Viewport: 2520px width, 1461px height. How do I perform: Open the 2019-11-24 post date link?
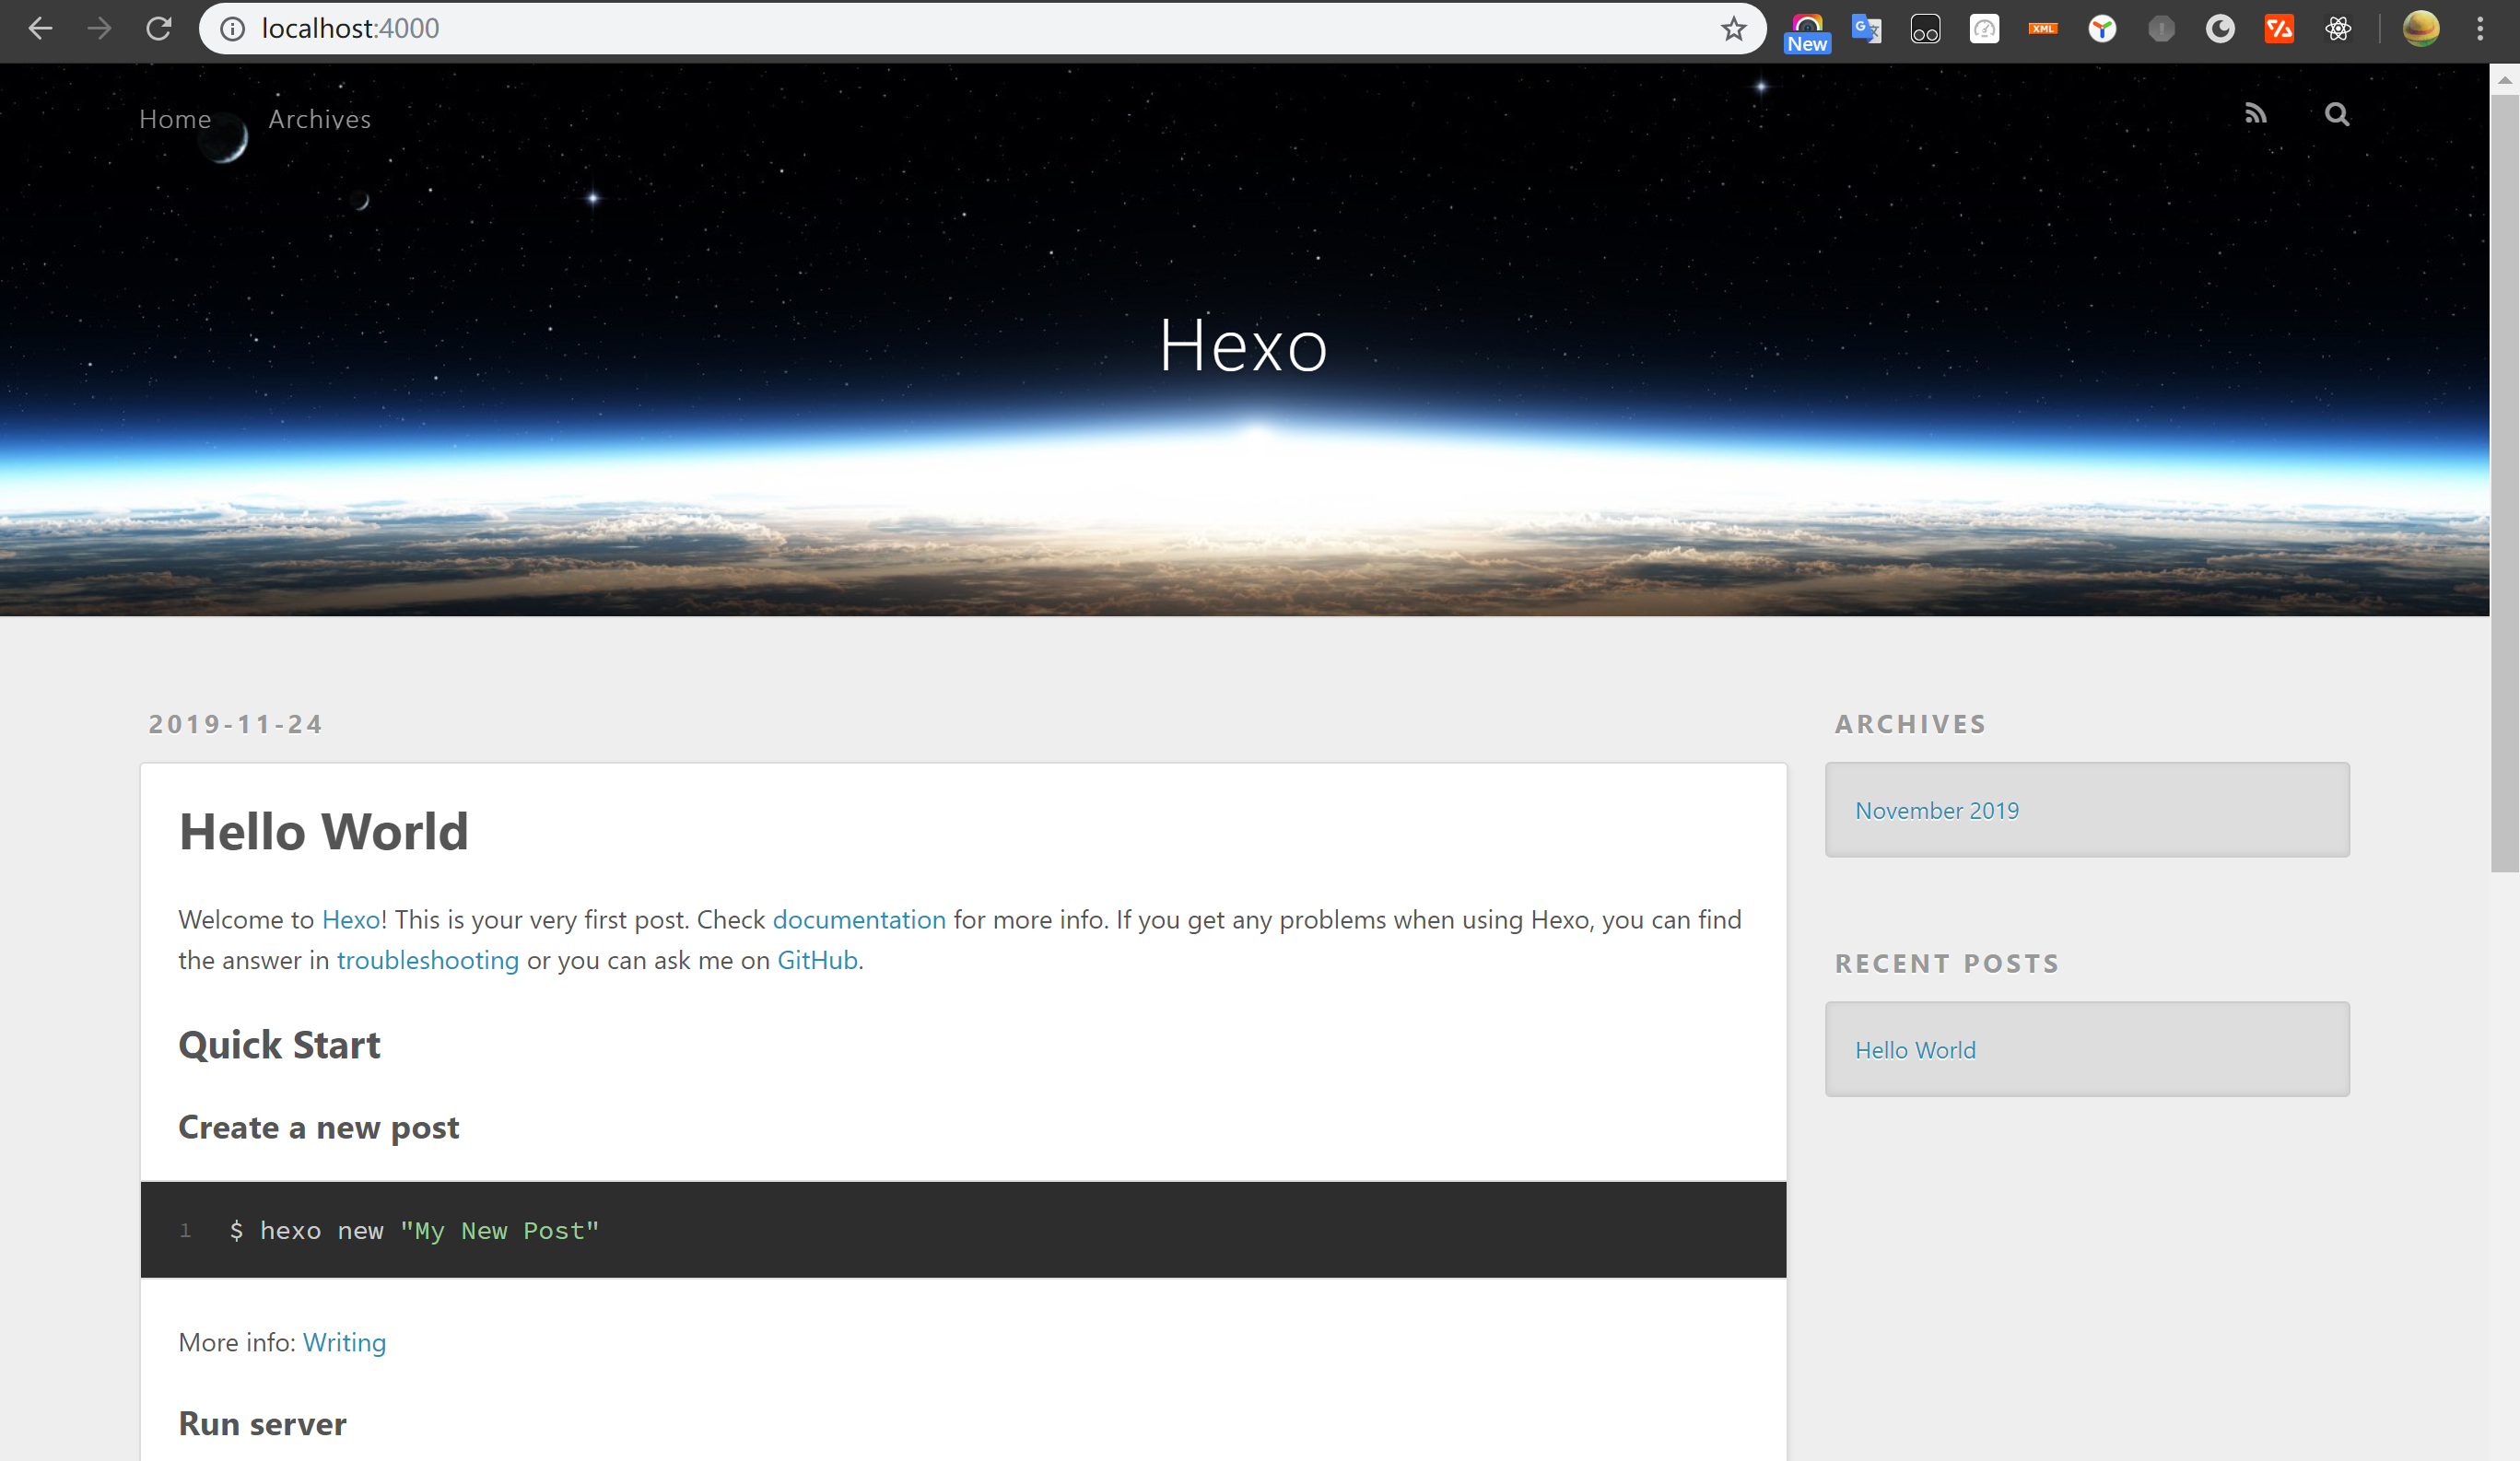point(235,724)
